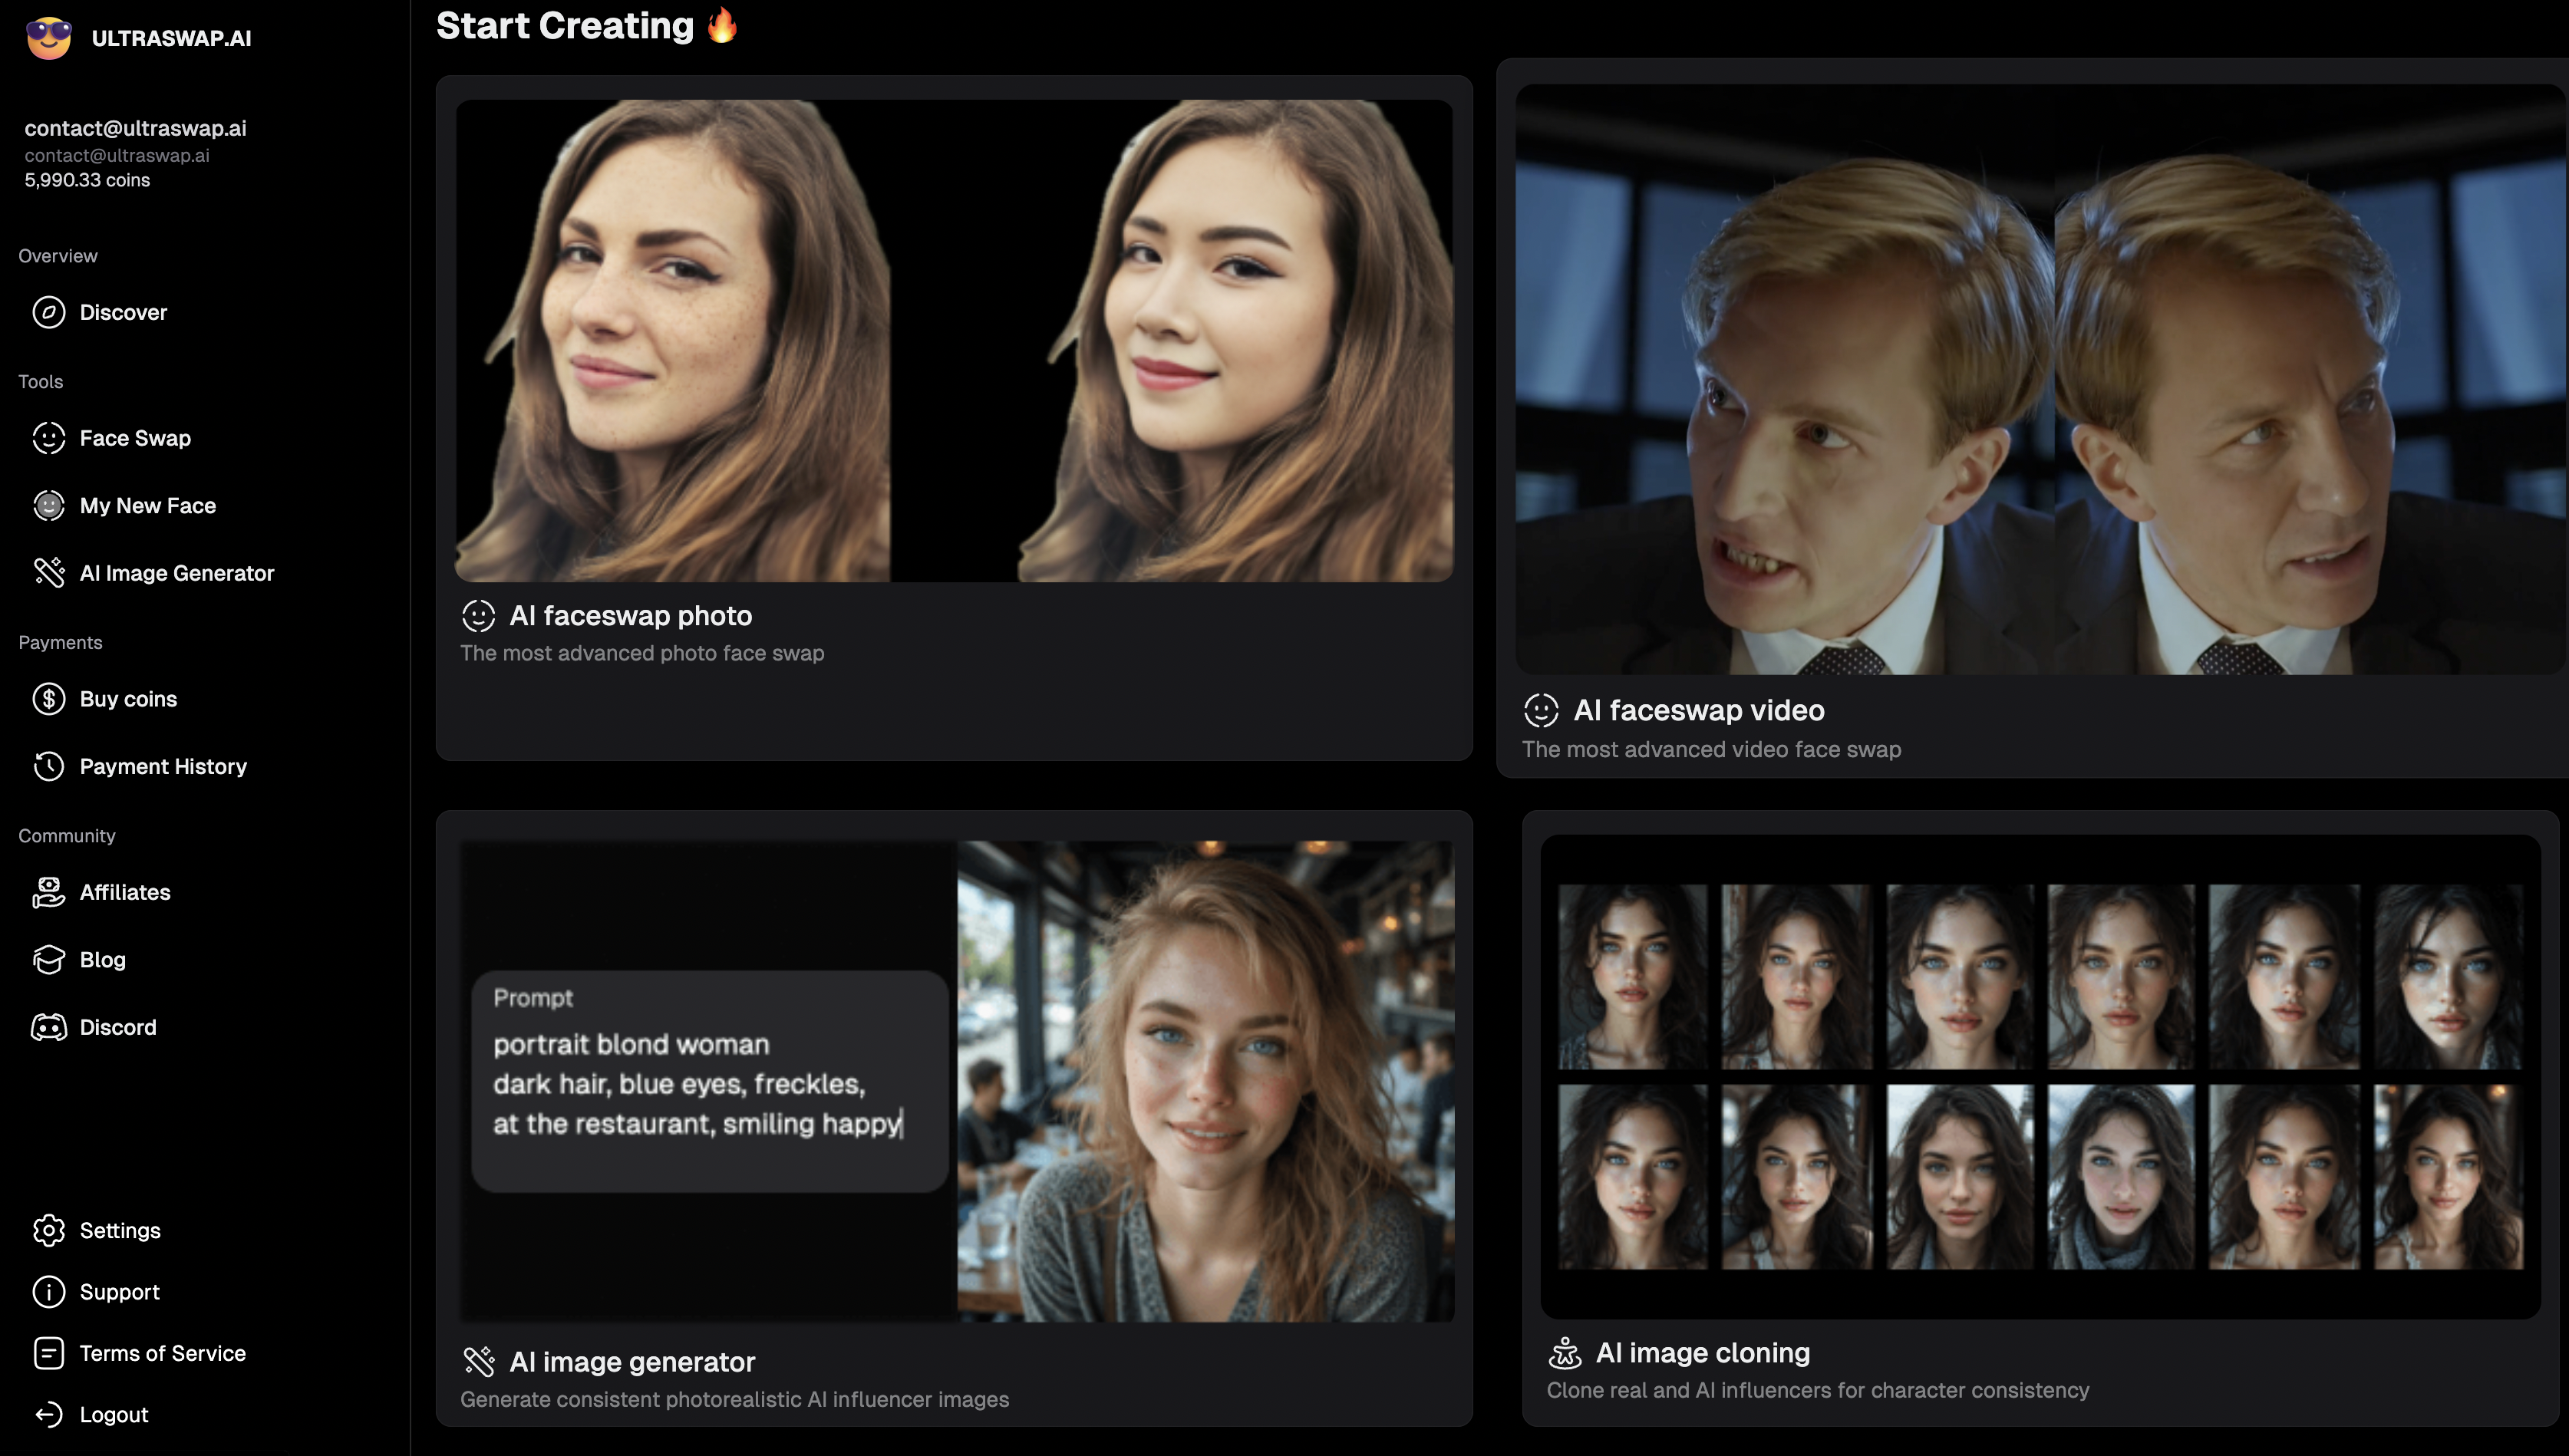
Task: Click the My New Face icon
Action: point(48,505)
